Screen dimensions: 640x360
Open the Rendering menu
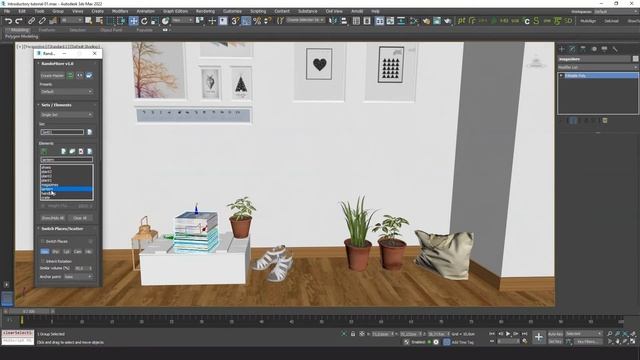click(205, 11)
